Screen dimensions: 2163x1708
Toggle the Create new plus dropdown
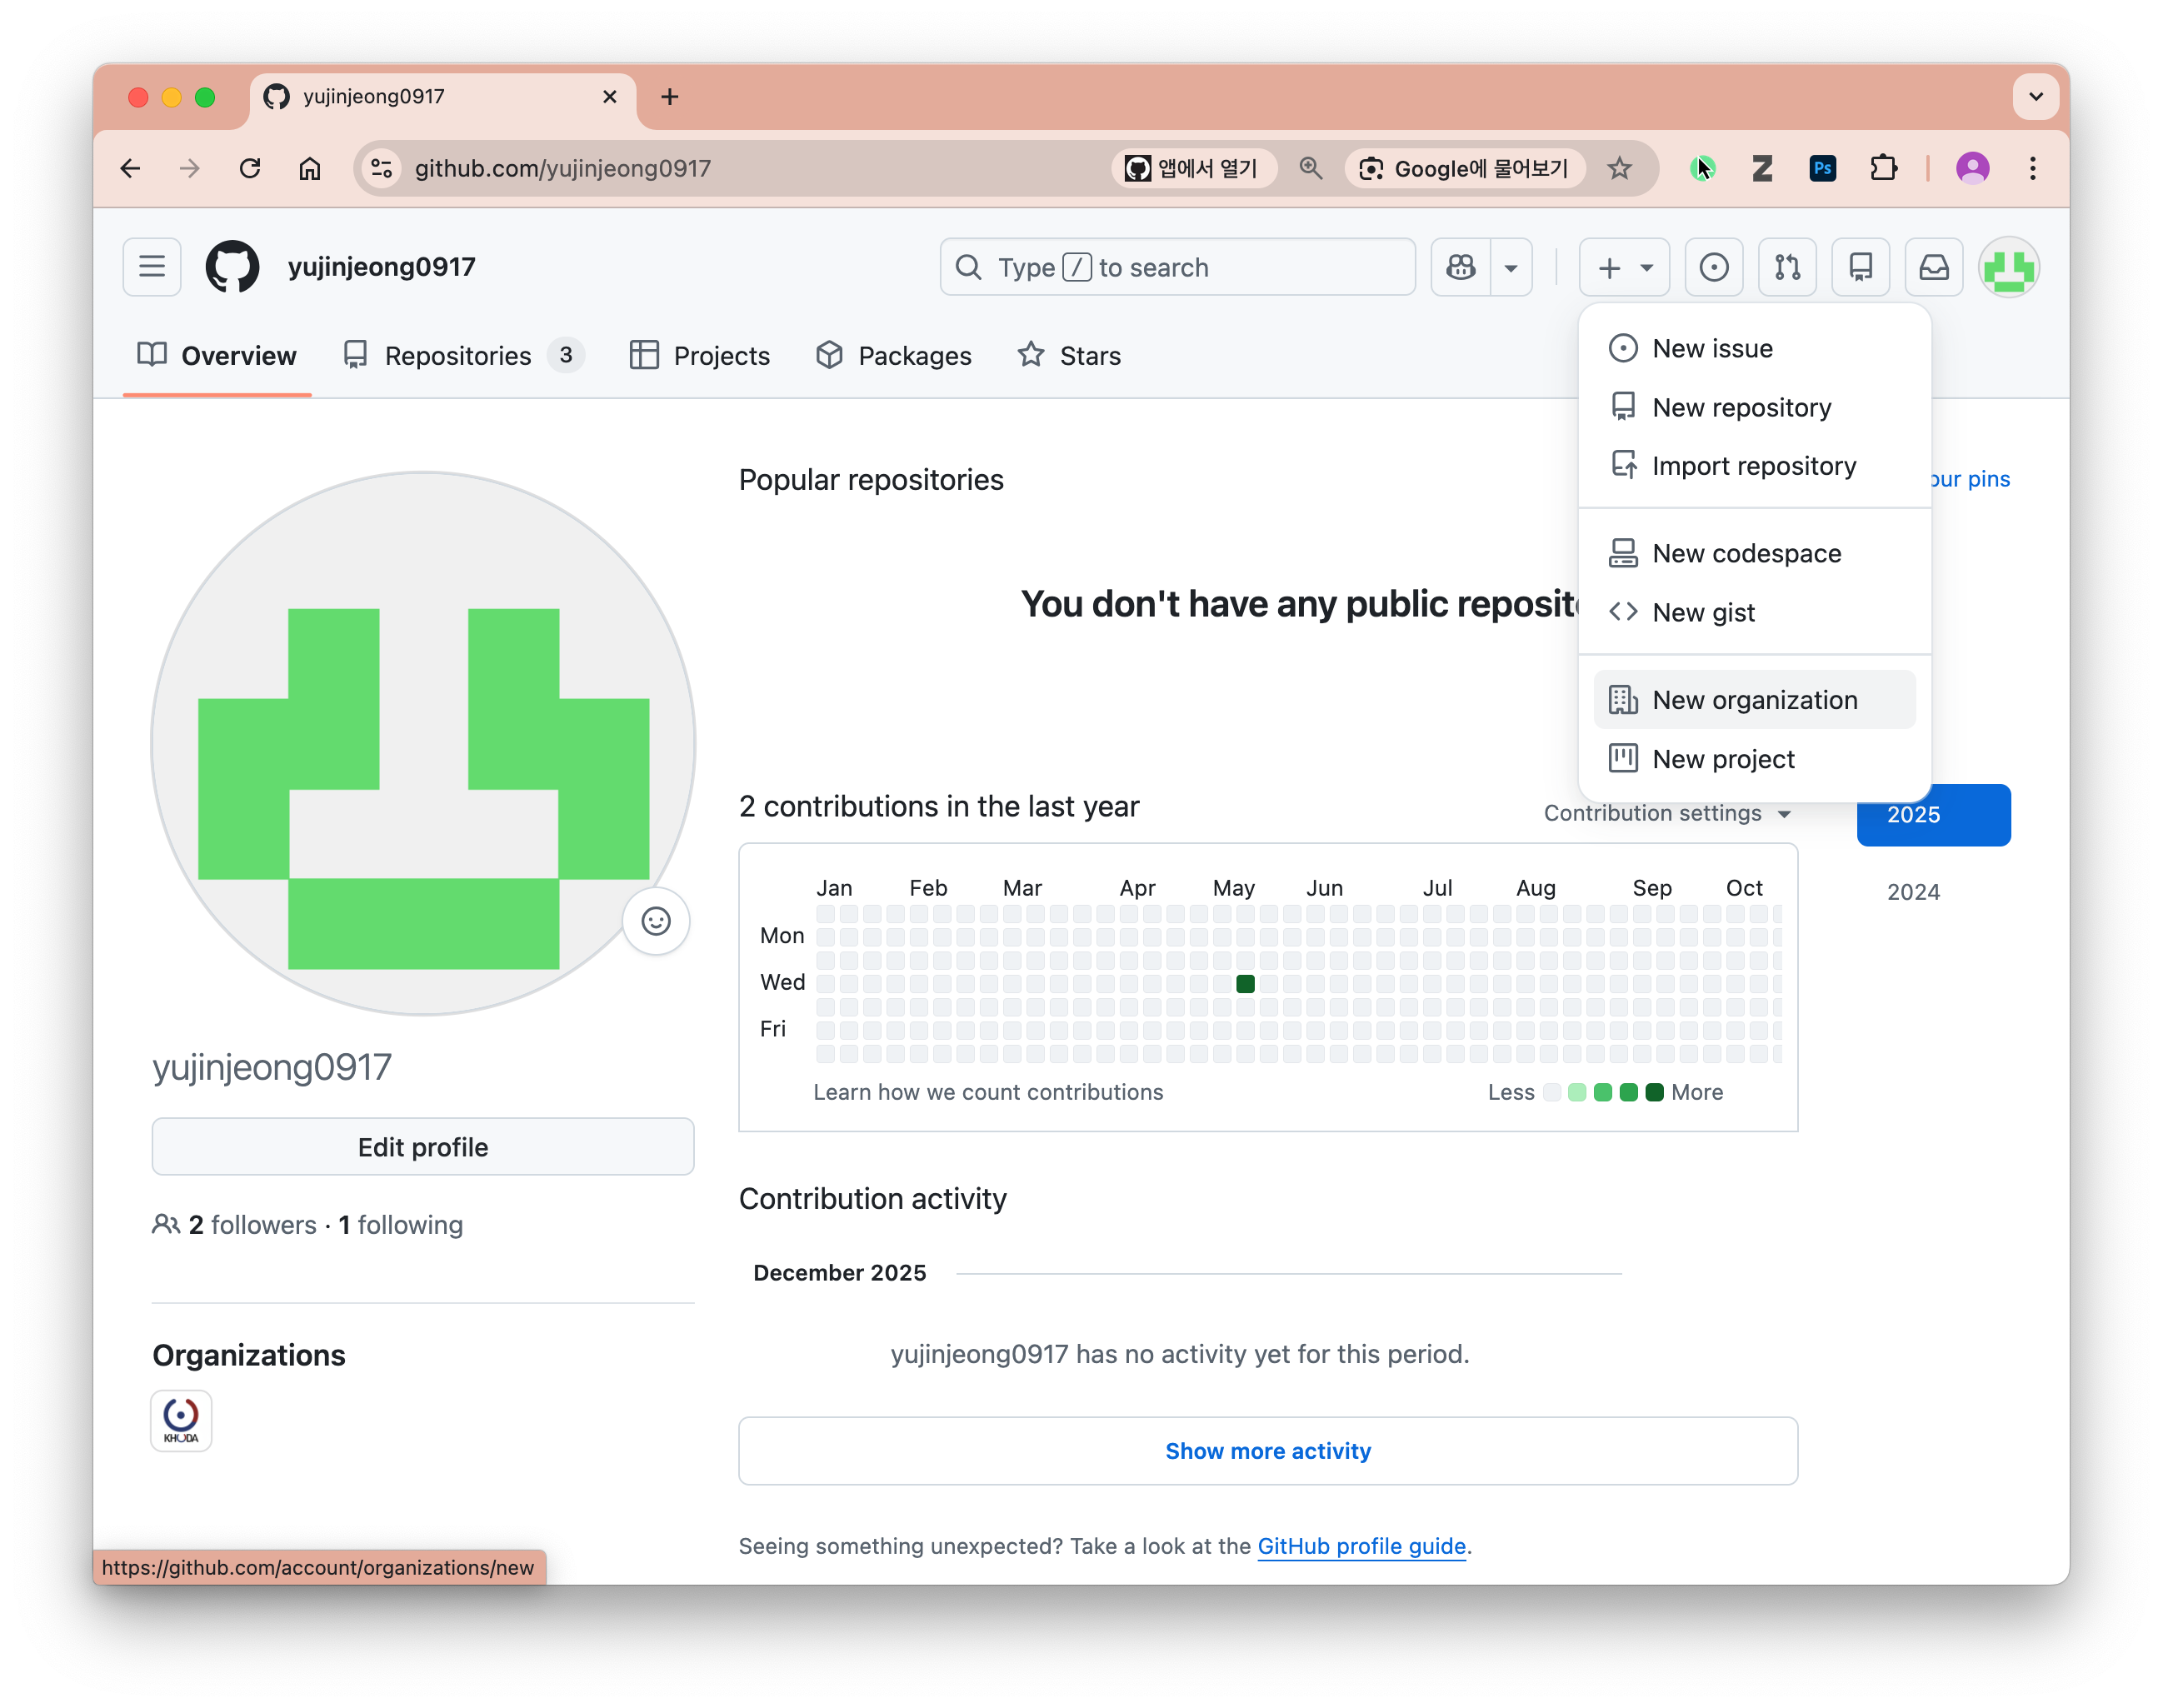(1624, 267)
